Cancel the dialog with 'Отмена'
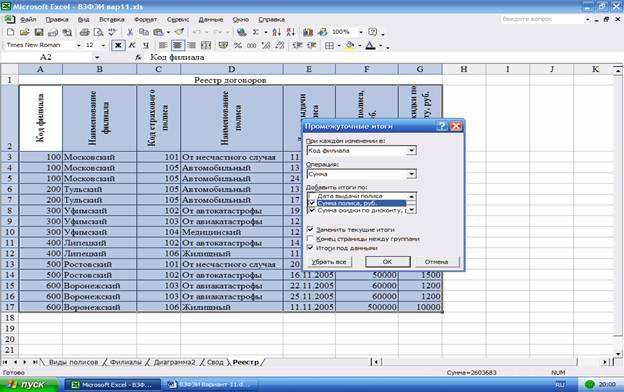 [x=436, y=262]
